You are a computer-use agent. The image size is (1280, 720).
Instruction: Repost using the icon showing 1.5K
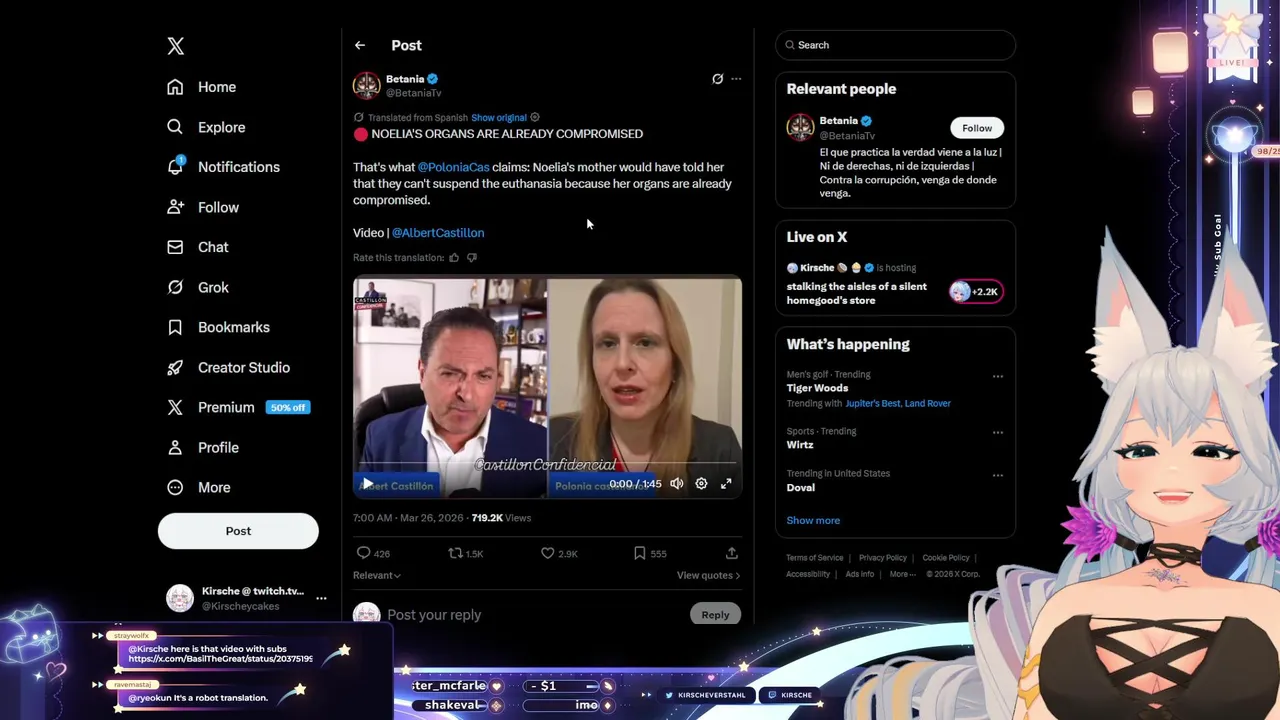(455, 553)
